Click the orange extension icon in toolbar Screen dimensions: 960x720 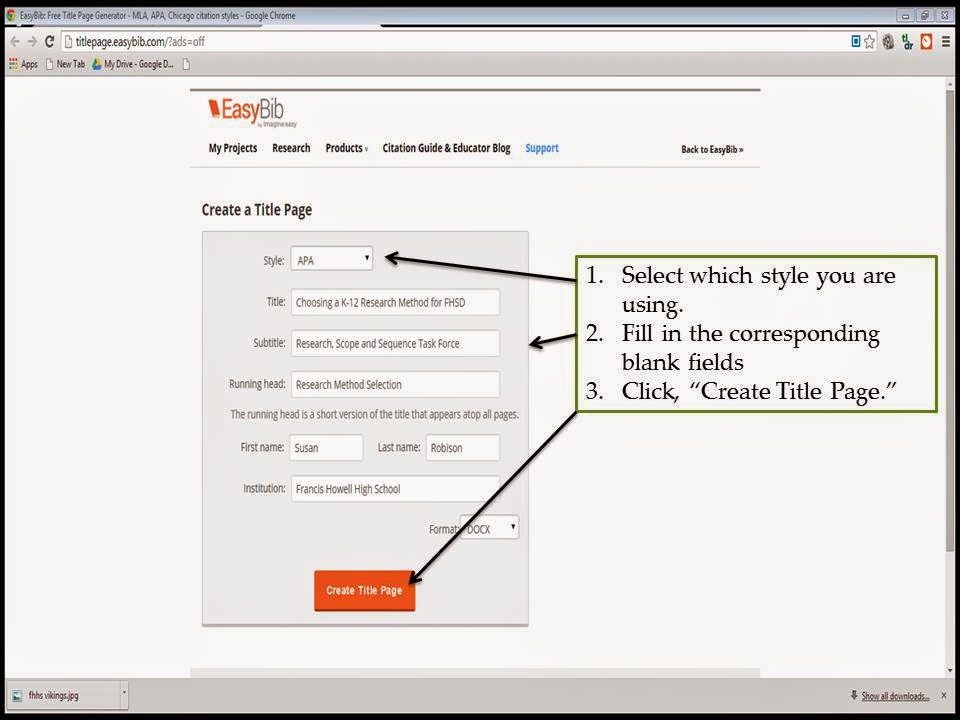(926, 42)
